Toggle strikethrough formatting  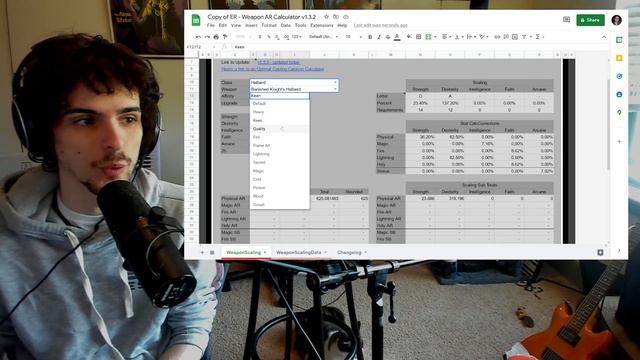pyautogui.click(x=388, y=37)
